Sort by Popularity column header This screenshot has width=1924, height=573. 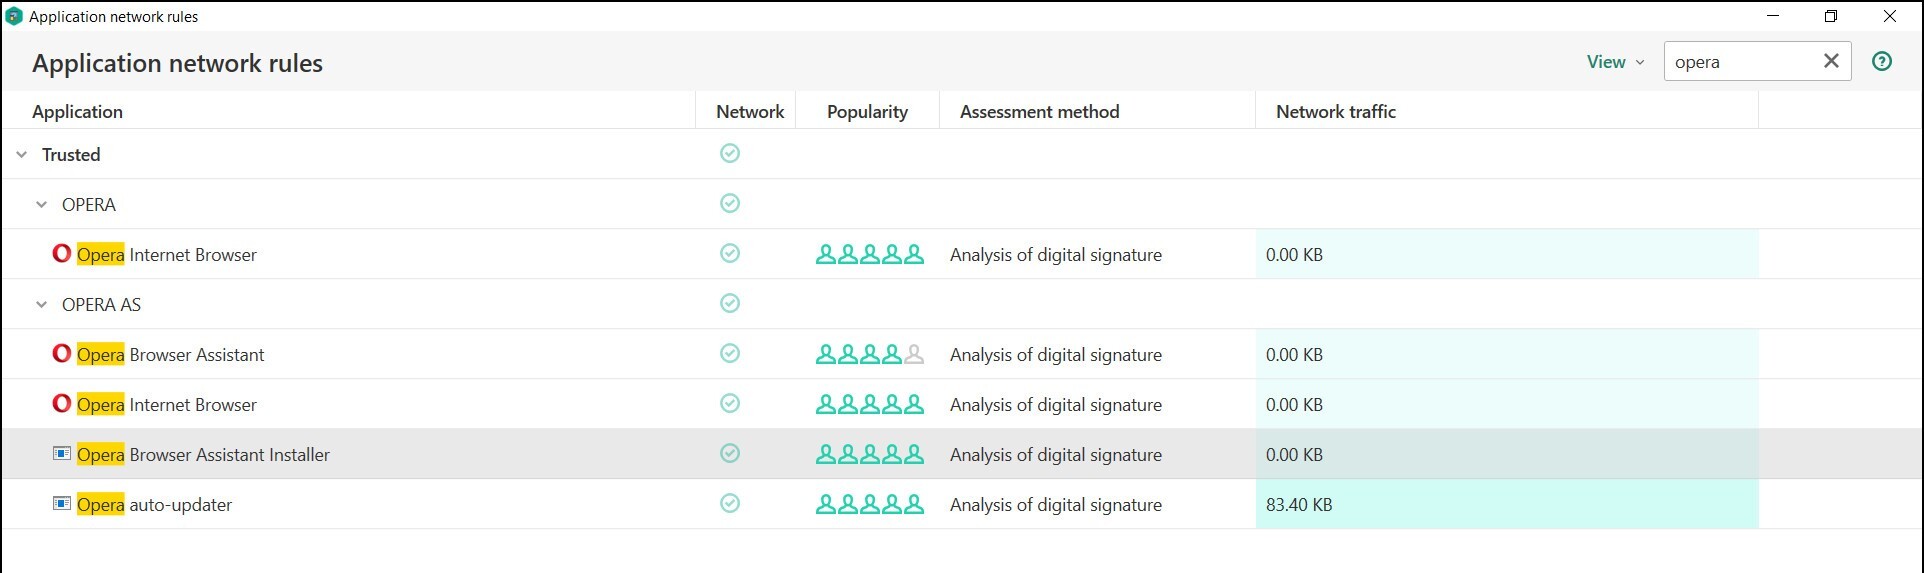[x=867, y=112]
